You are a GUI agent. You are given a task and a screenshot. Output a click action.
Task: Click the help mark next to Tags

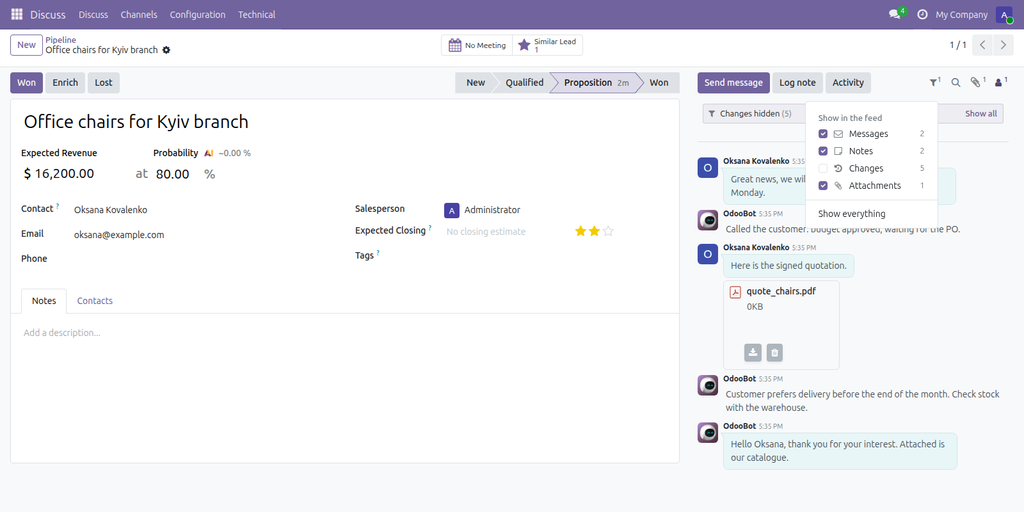[378, 253]
